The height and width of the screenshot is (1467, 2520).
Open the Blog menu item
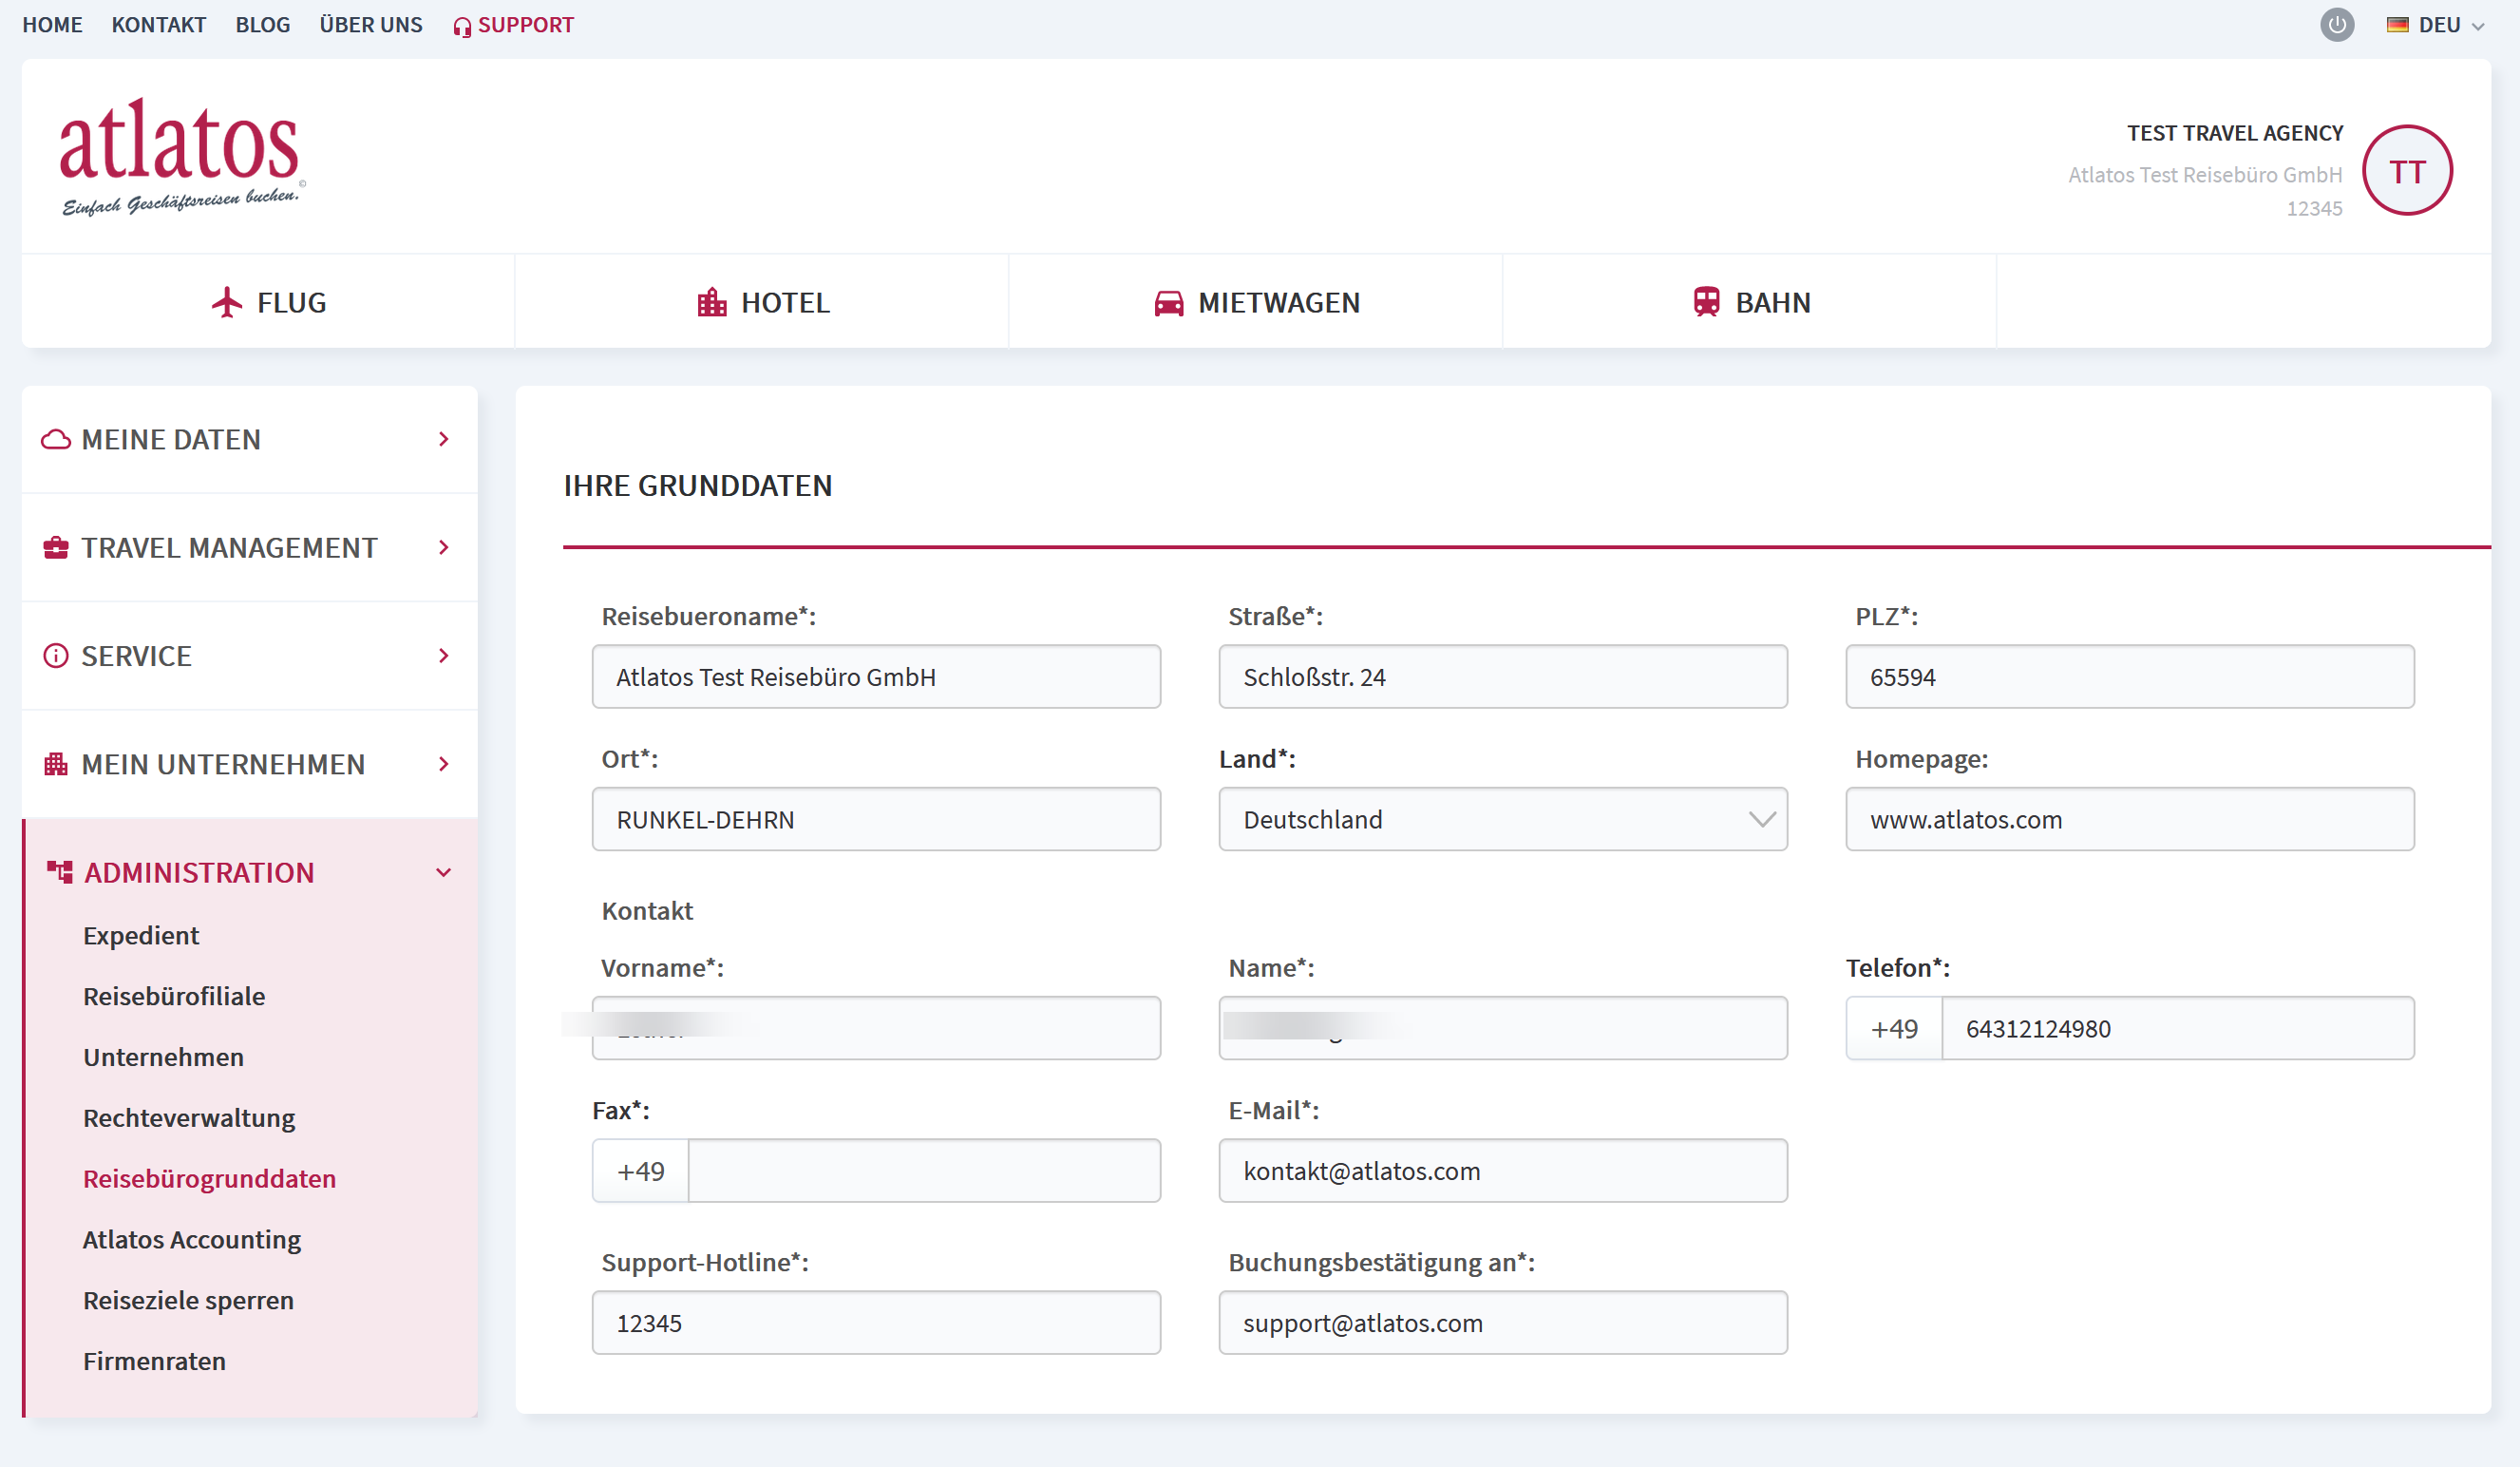click(x=263, y=25)
